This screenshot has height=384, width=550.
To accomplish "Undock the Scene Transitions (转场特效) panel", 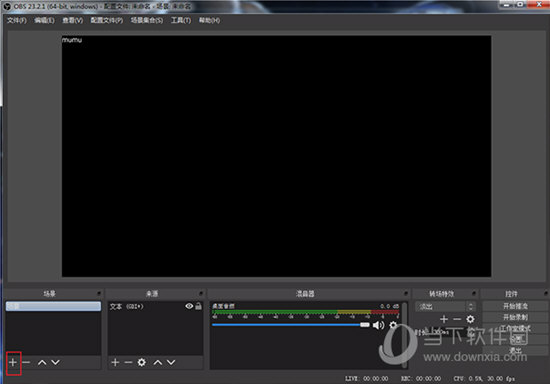I will (x=474, y=294).
